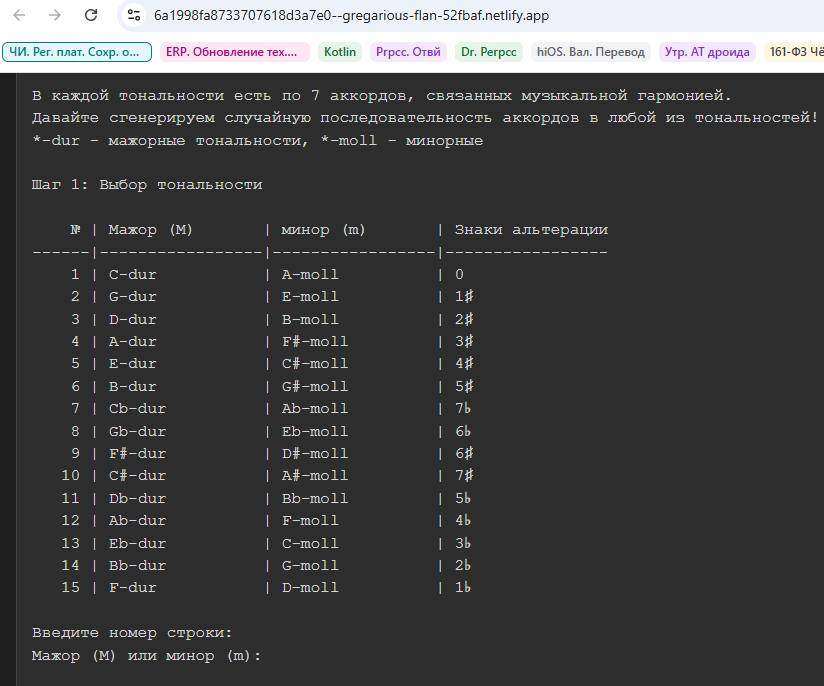Click the Eb-moll cell

[315, 432]
